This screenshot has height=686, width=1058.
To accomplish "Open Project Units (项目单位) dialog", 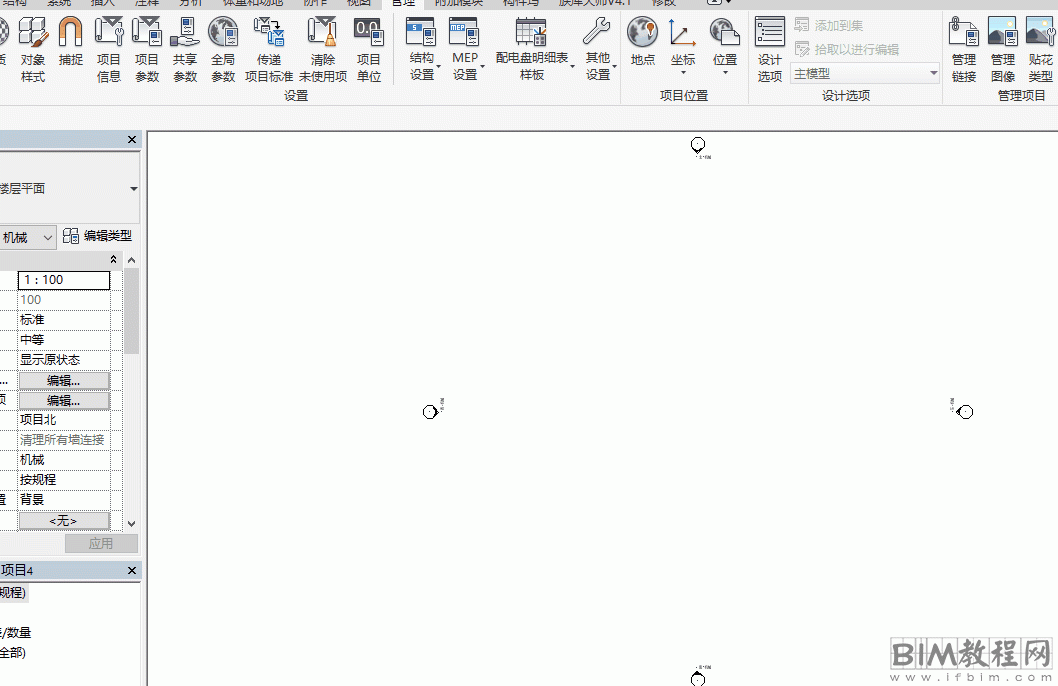I will [x=369, y=50].
